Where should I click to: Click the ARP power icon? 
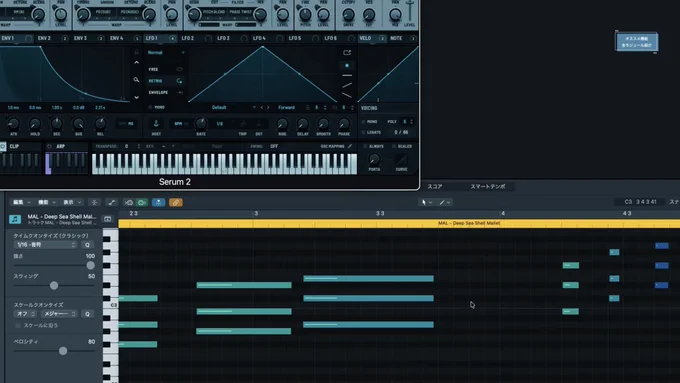[49, 147]
